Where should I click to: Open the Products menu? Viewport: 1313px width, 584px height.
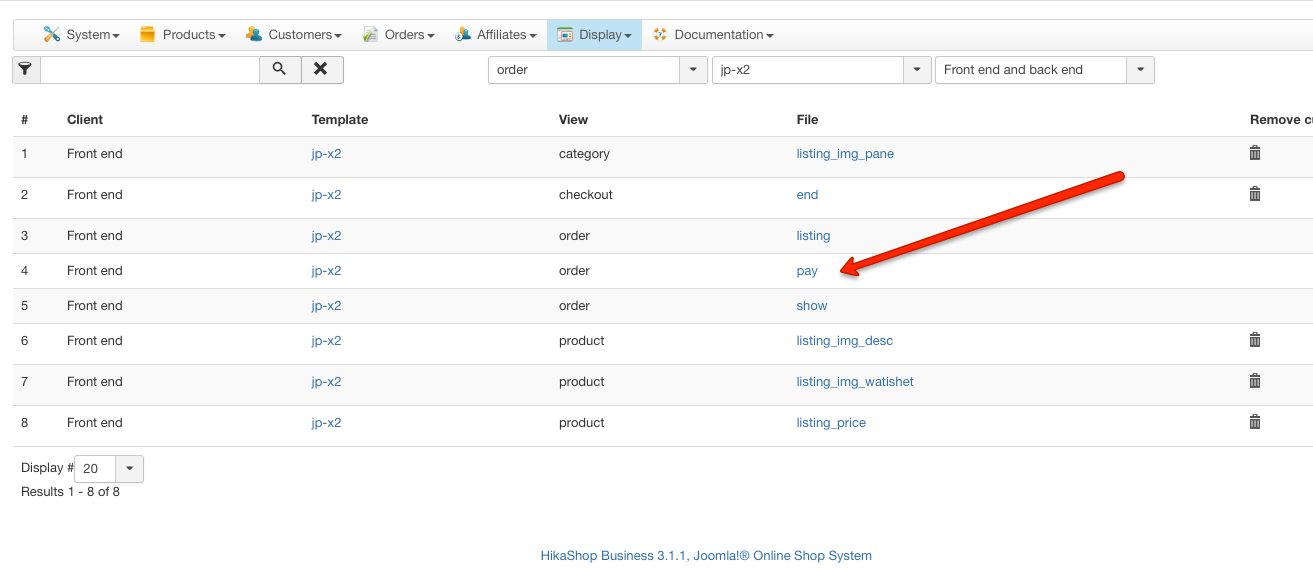coord(183,35)
